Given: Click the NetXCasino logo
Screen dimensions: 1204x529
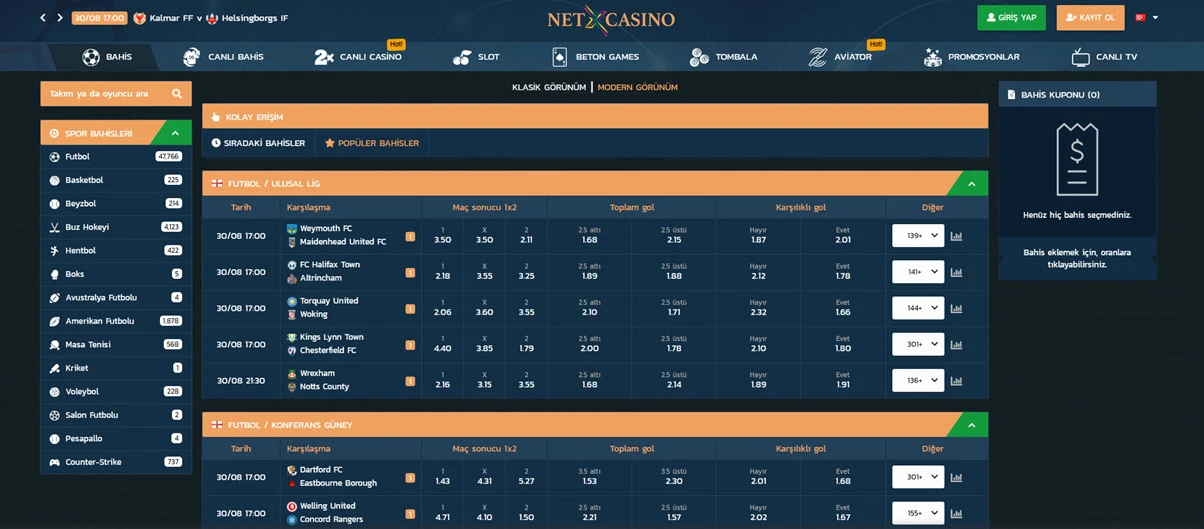Looking at the screenshot, I should click(611, 19).
